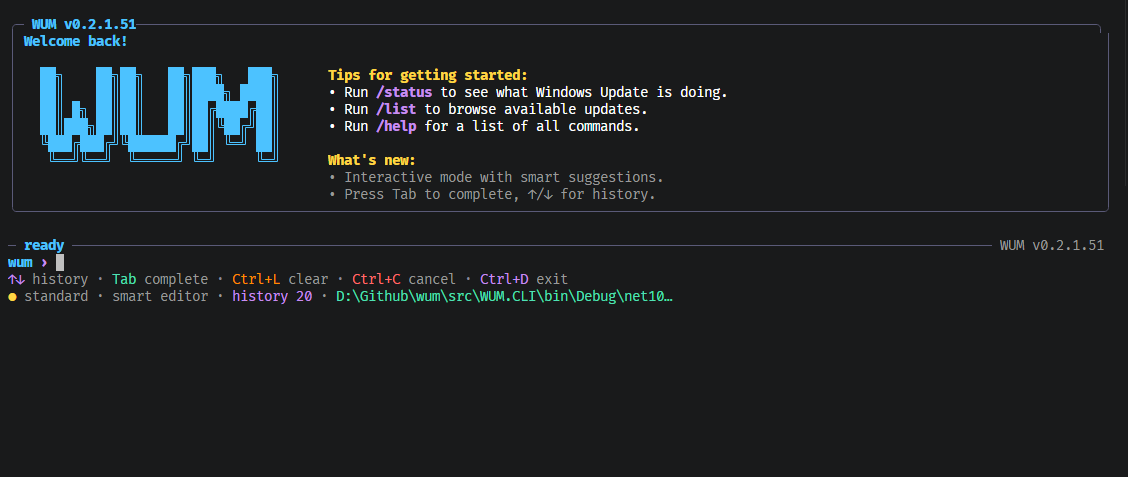Click the 'Tab' complete hint
Screen dimensions: 1128x477
124,279
